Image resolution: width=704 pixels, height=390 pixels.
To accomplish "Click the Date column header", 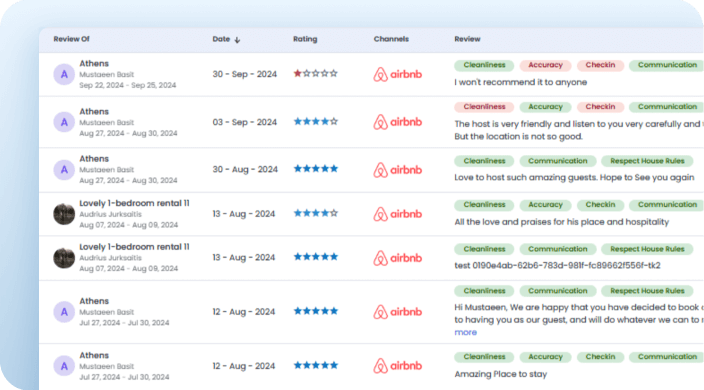I will click(221, 39).
